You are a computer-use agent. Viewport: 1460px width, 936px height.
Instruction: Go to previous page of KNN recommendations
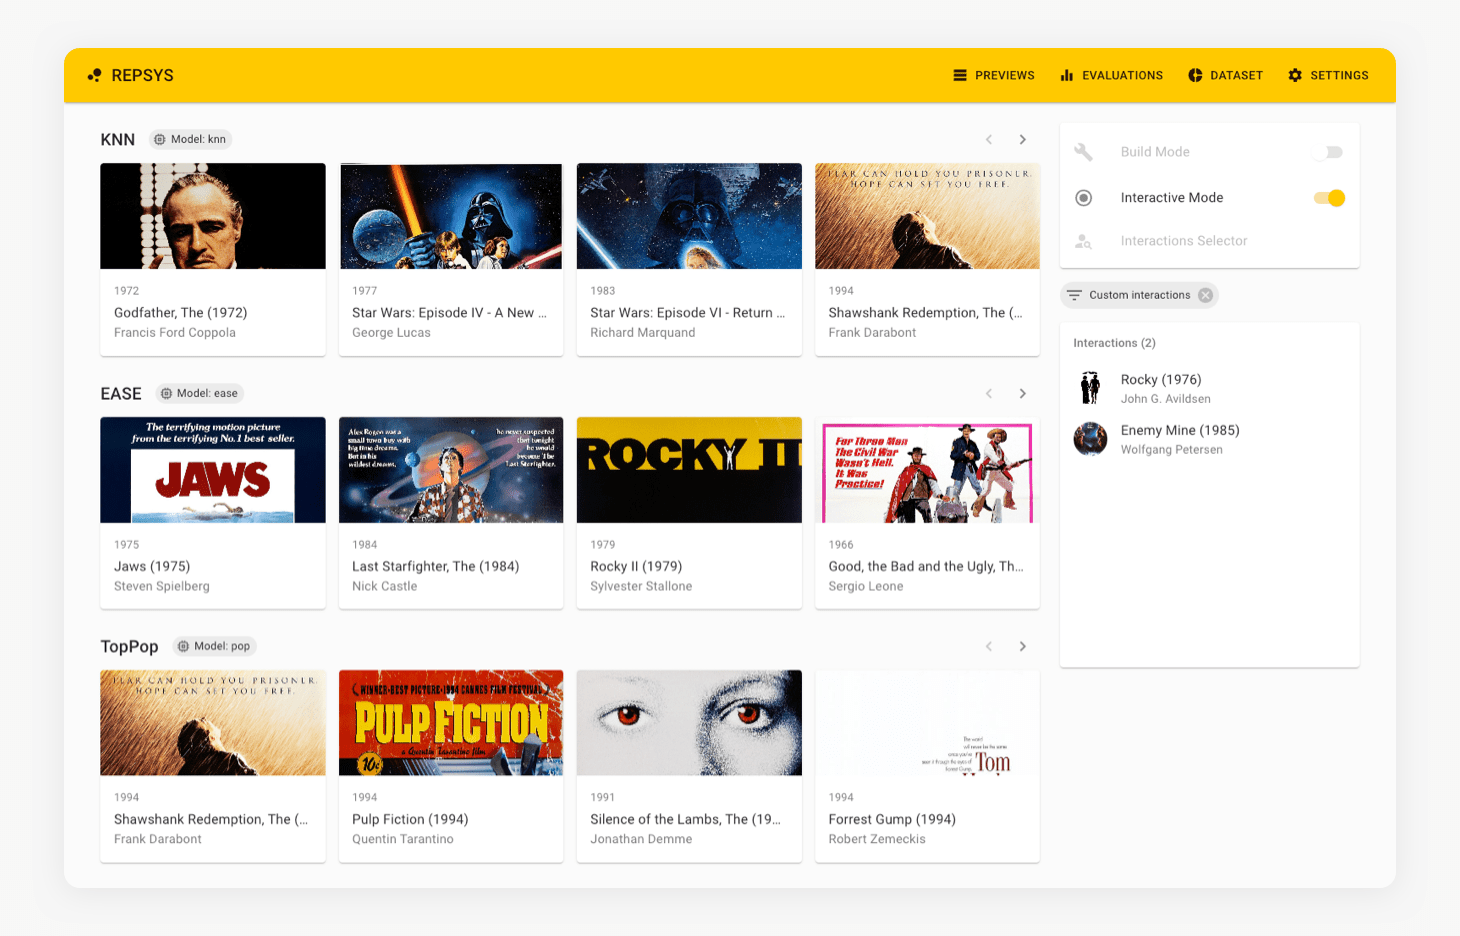tap(989, 140)
